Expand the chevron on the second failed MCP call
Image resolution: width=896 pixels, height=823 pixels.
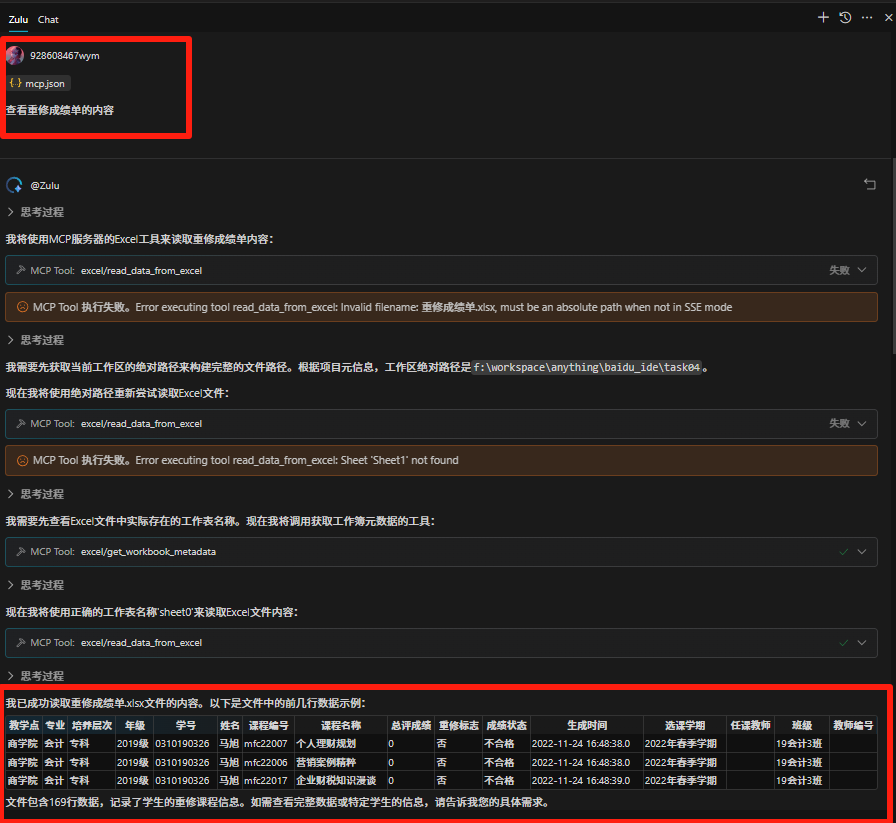862,423
